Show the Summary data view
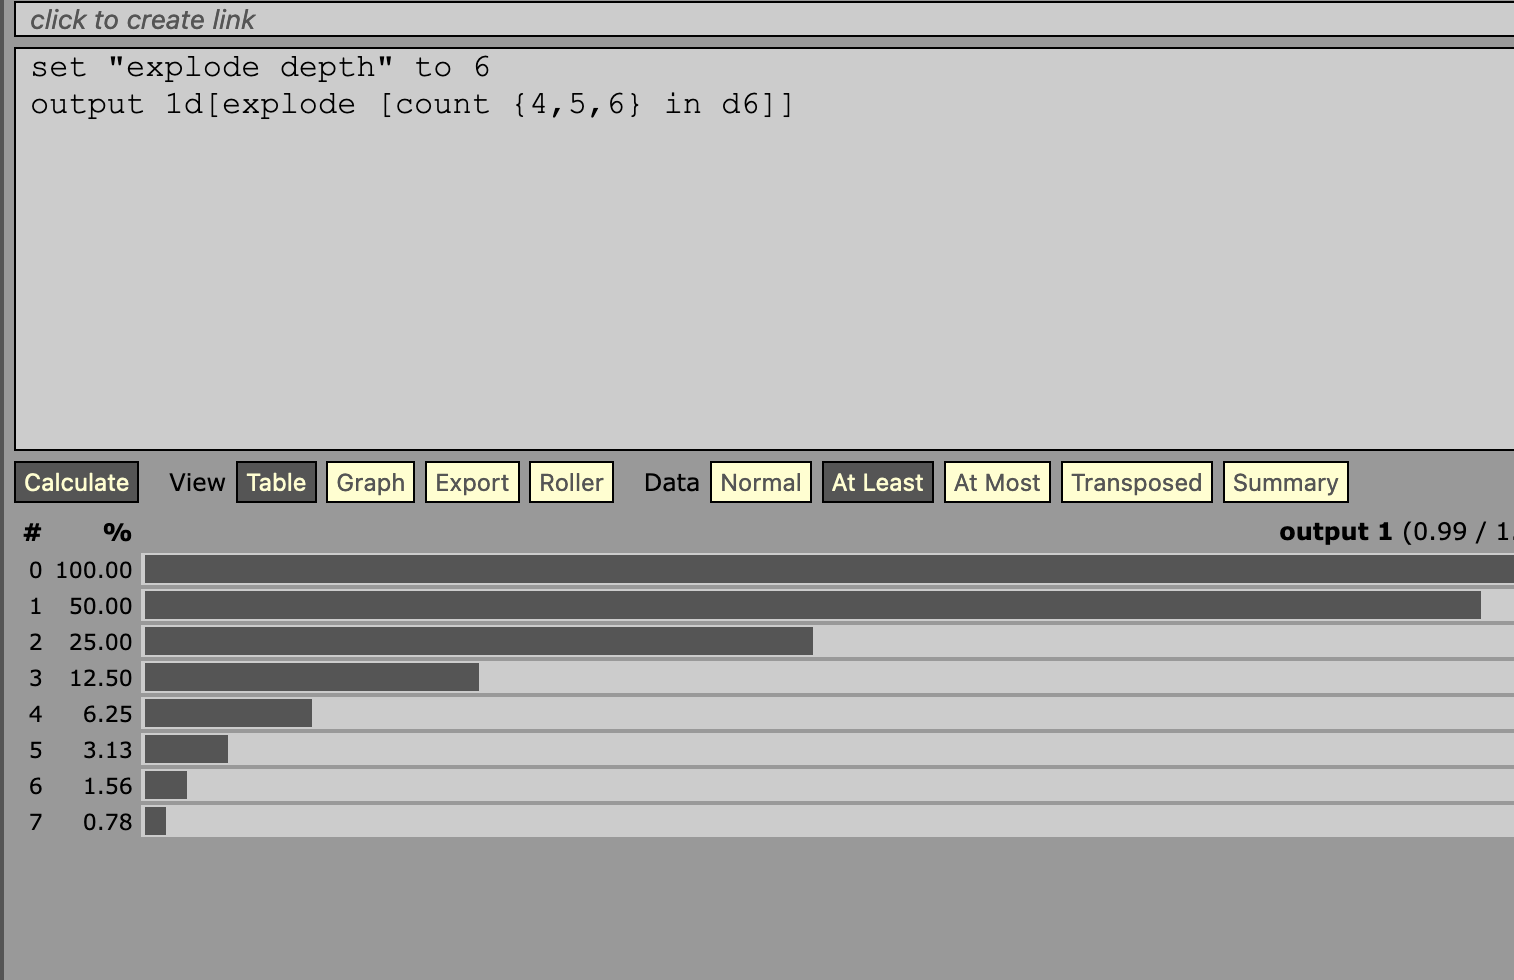 [x=1285, y=482]
